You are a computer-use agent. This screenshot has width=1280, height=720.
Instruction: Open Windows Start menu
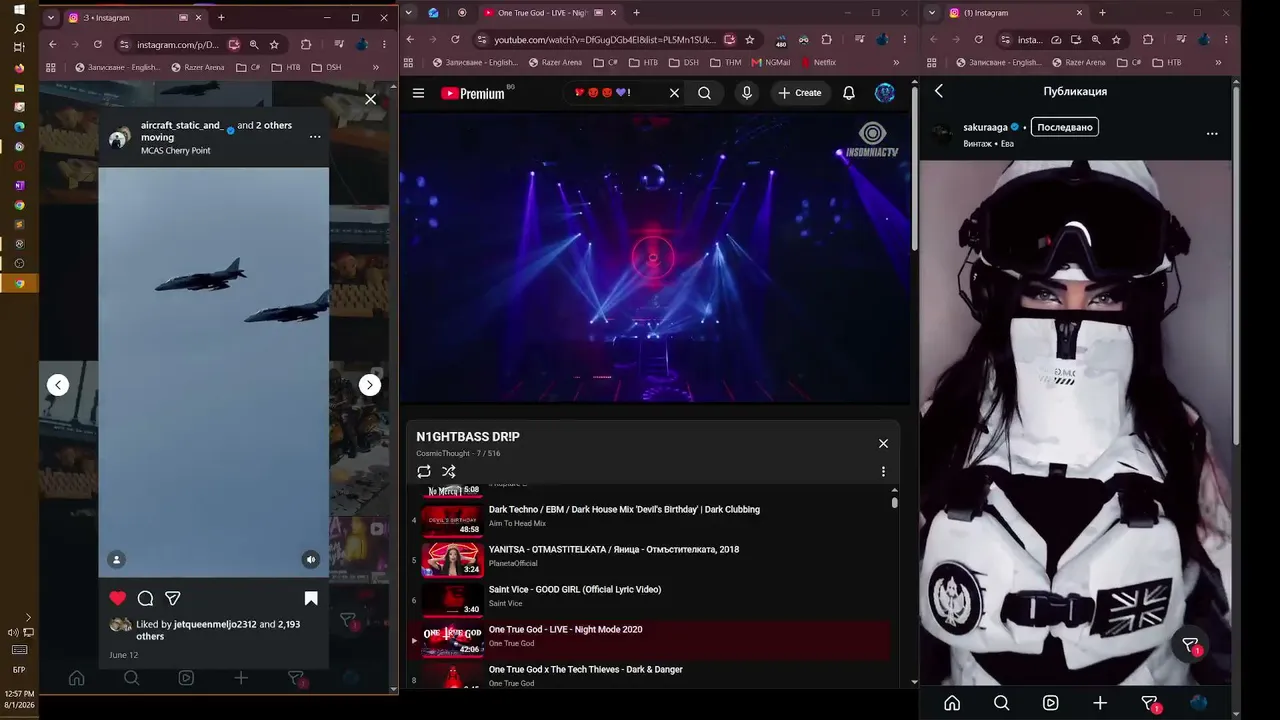point(19,9)
